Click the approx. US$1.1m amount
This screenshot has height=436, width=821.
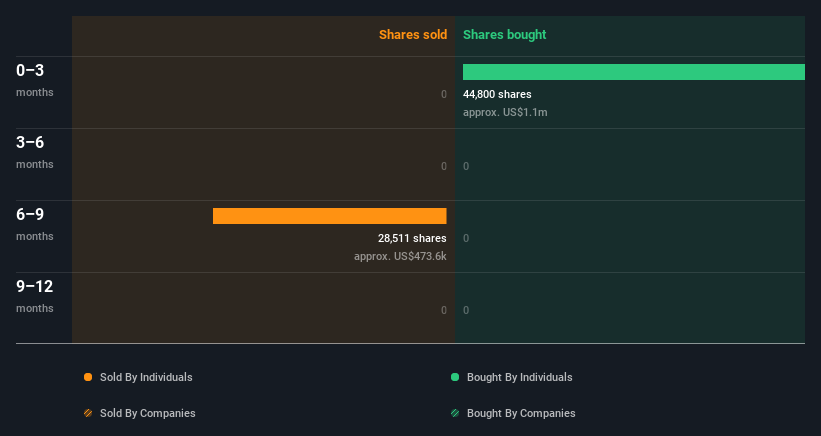click(505, 113)
